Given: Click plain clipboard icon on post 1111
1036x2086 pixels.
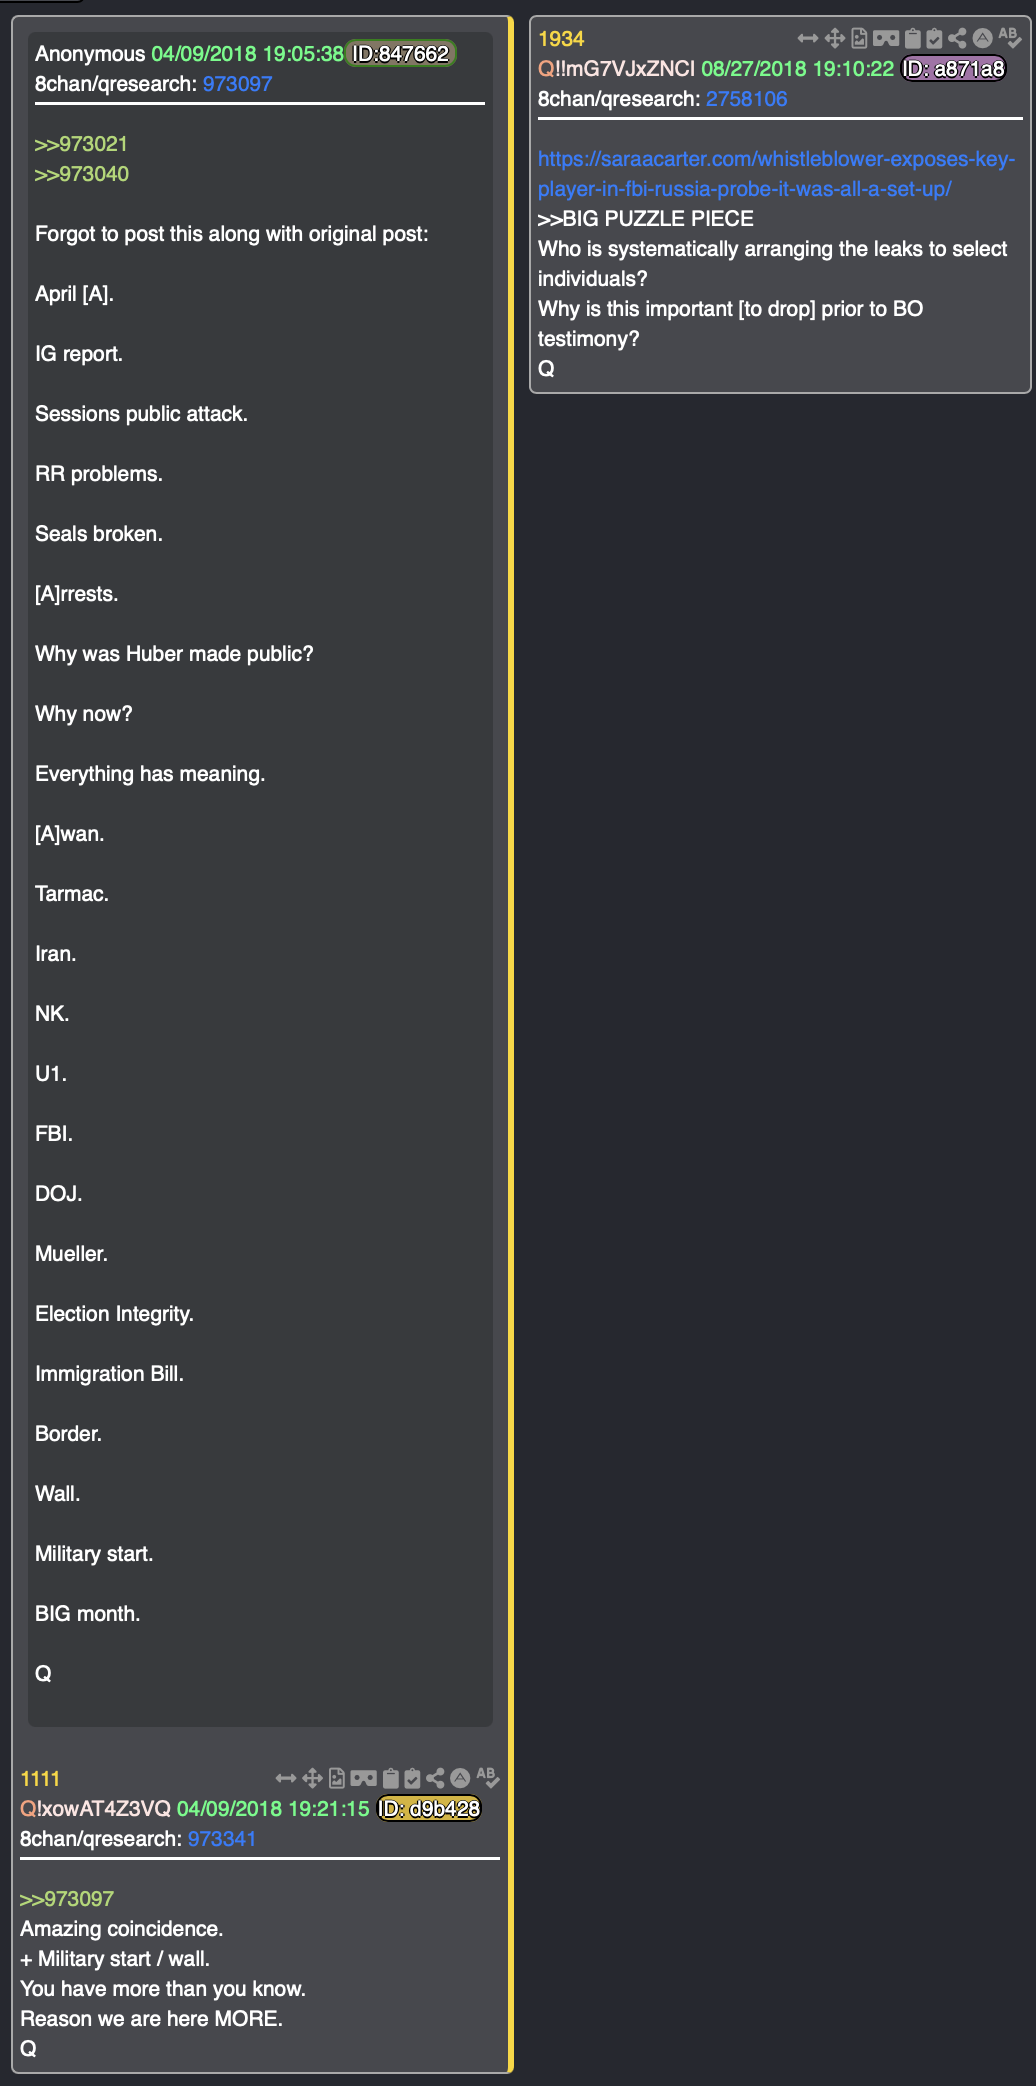Looking at the screenshot, I should [x=390, y=1778].
